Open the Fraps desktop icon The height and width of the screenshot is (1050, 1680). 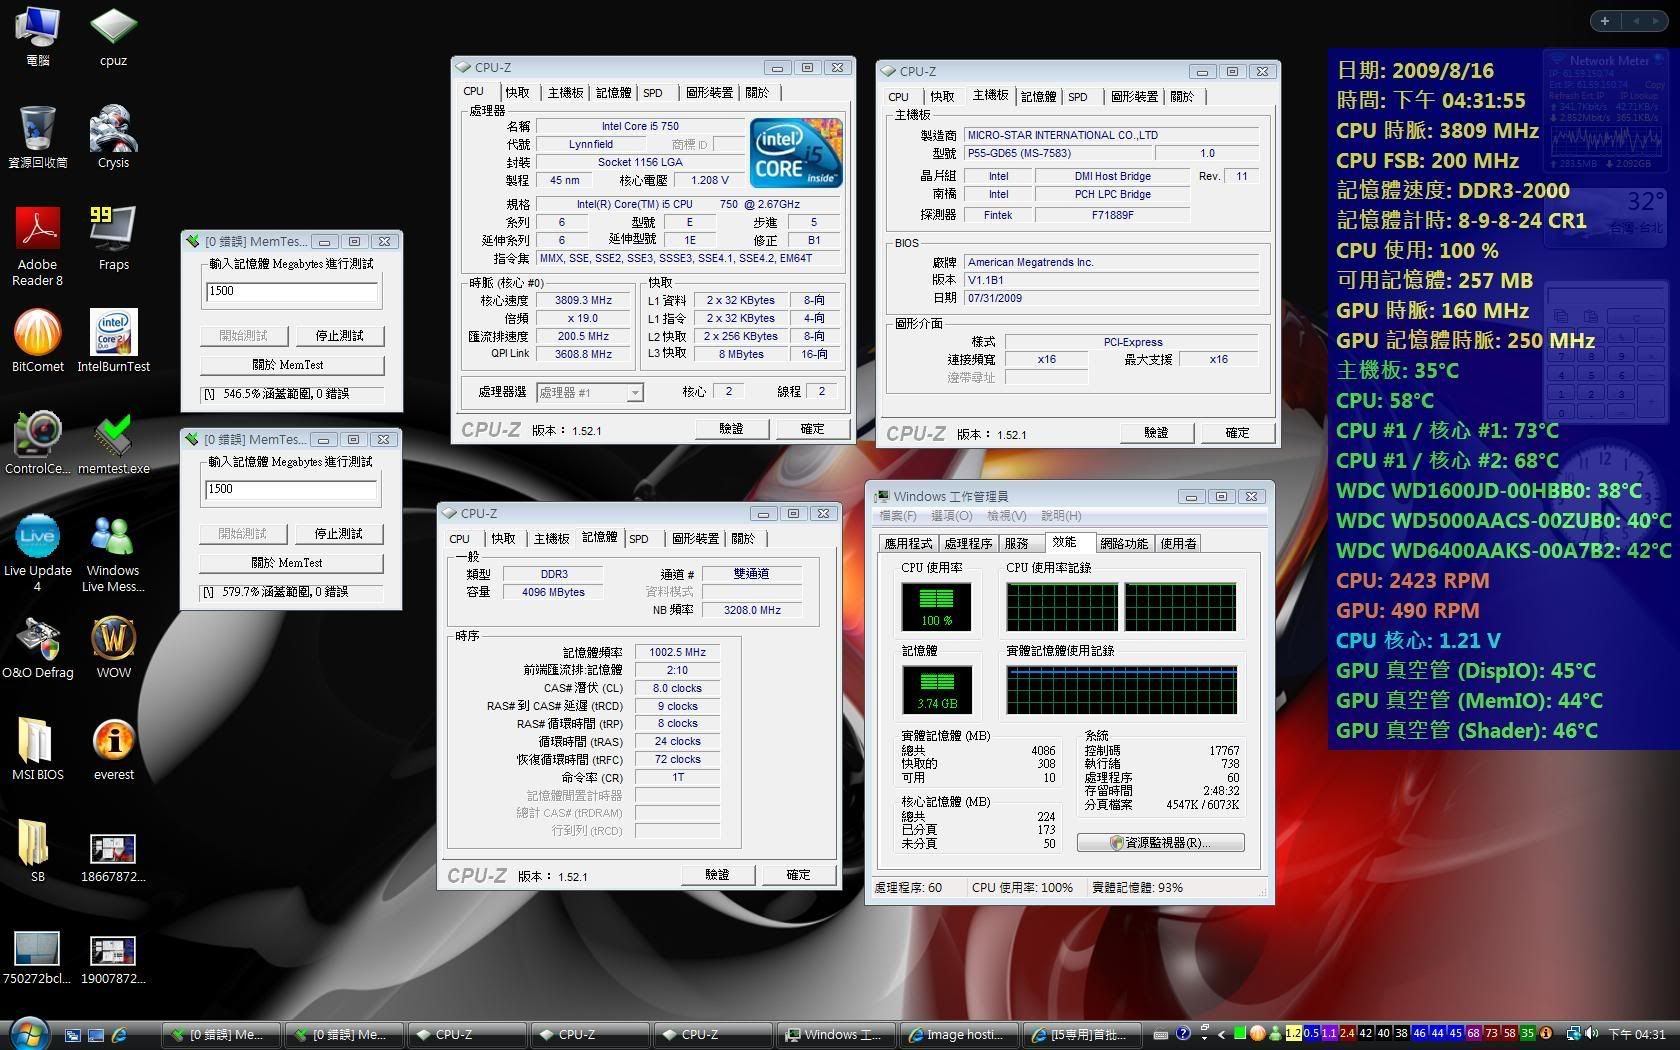coord(113,239)
